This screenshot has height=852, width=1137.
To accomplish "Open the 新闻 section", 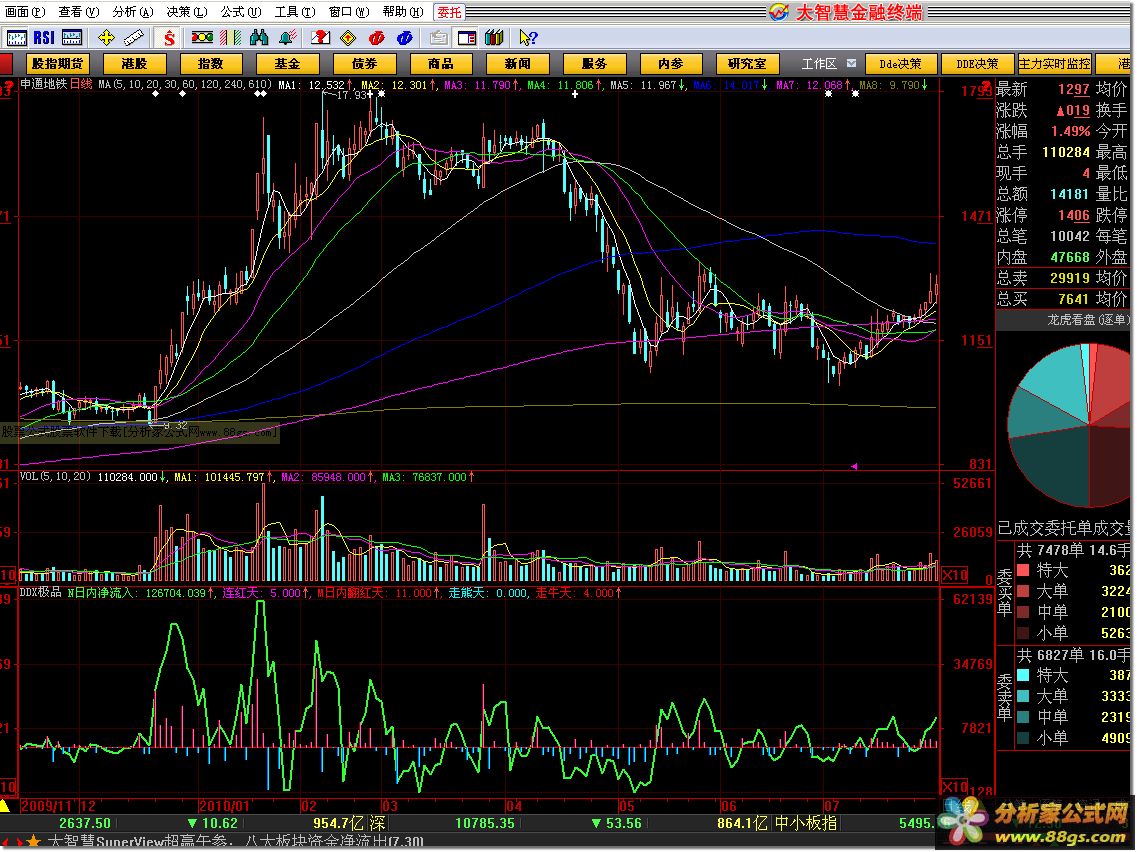I will point(517,64).
